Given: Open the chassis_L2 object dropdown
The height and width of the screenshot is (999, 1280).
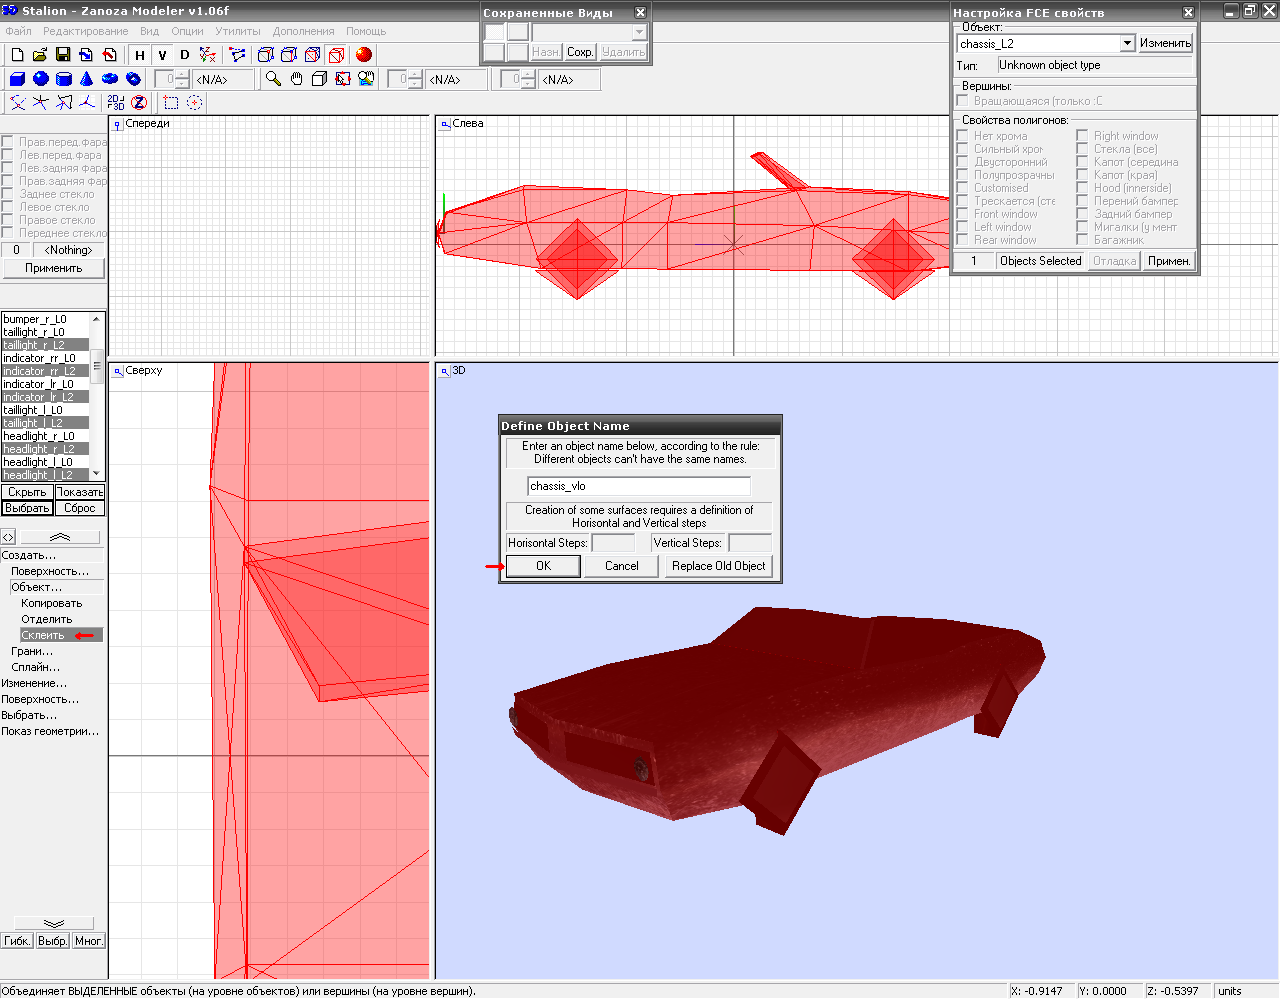Looking at the screenshot, I should coord(1127,44).
